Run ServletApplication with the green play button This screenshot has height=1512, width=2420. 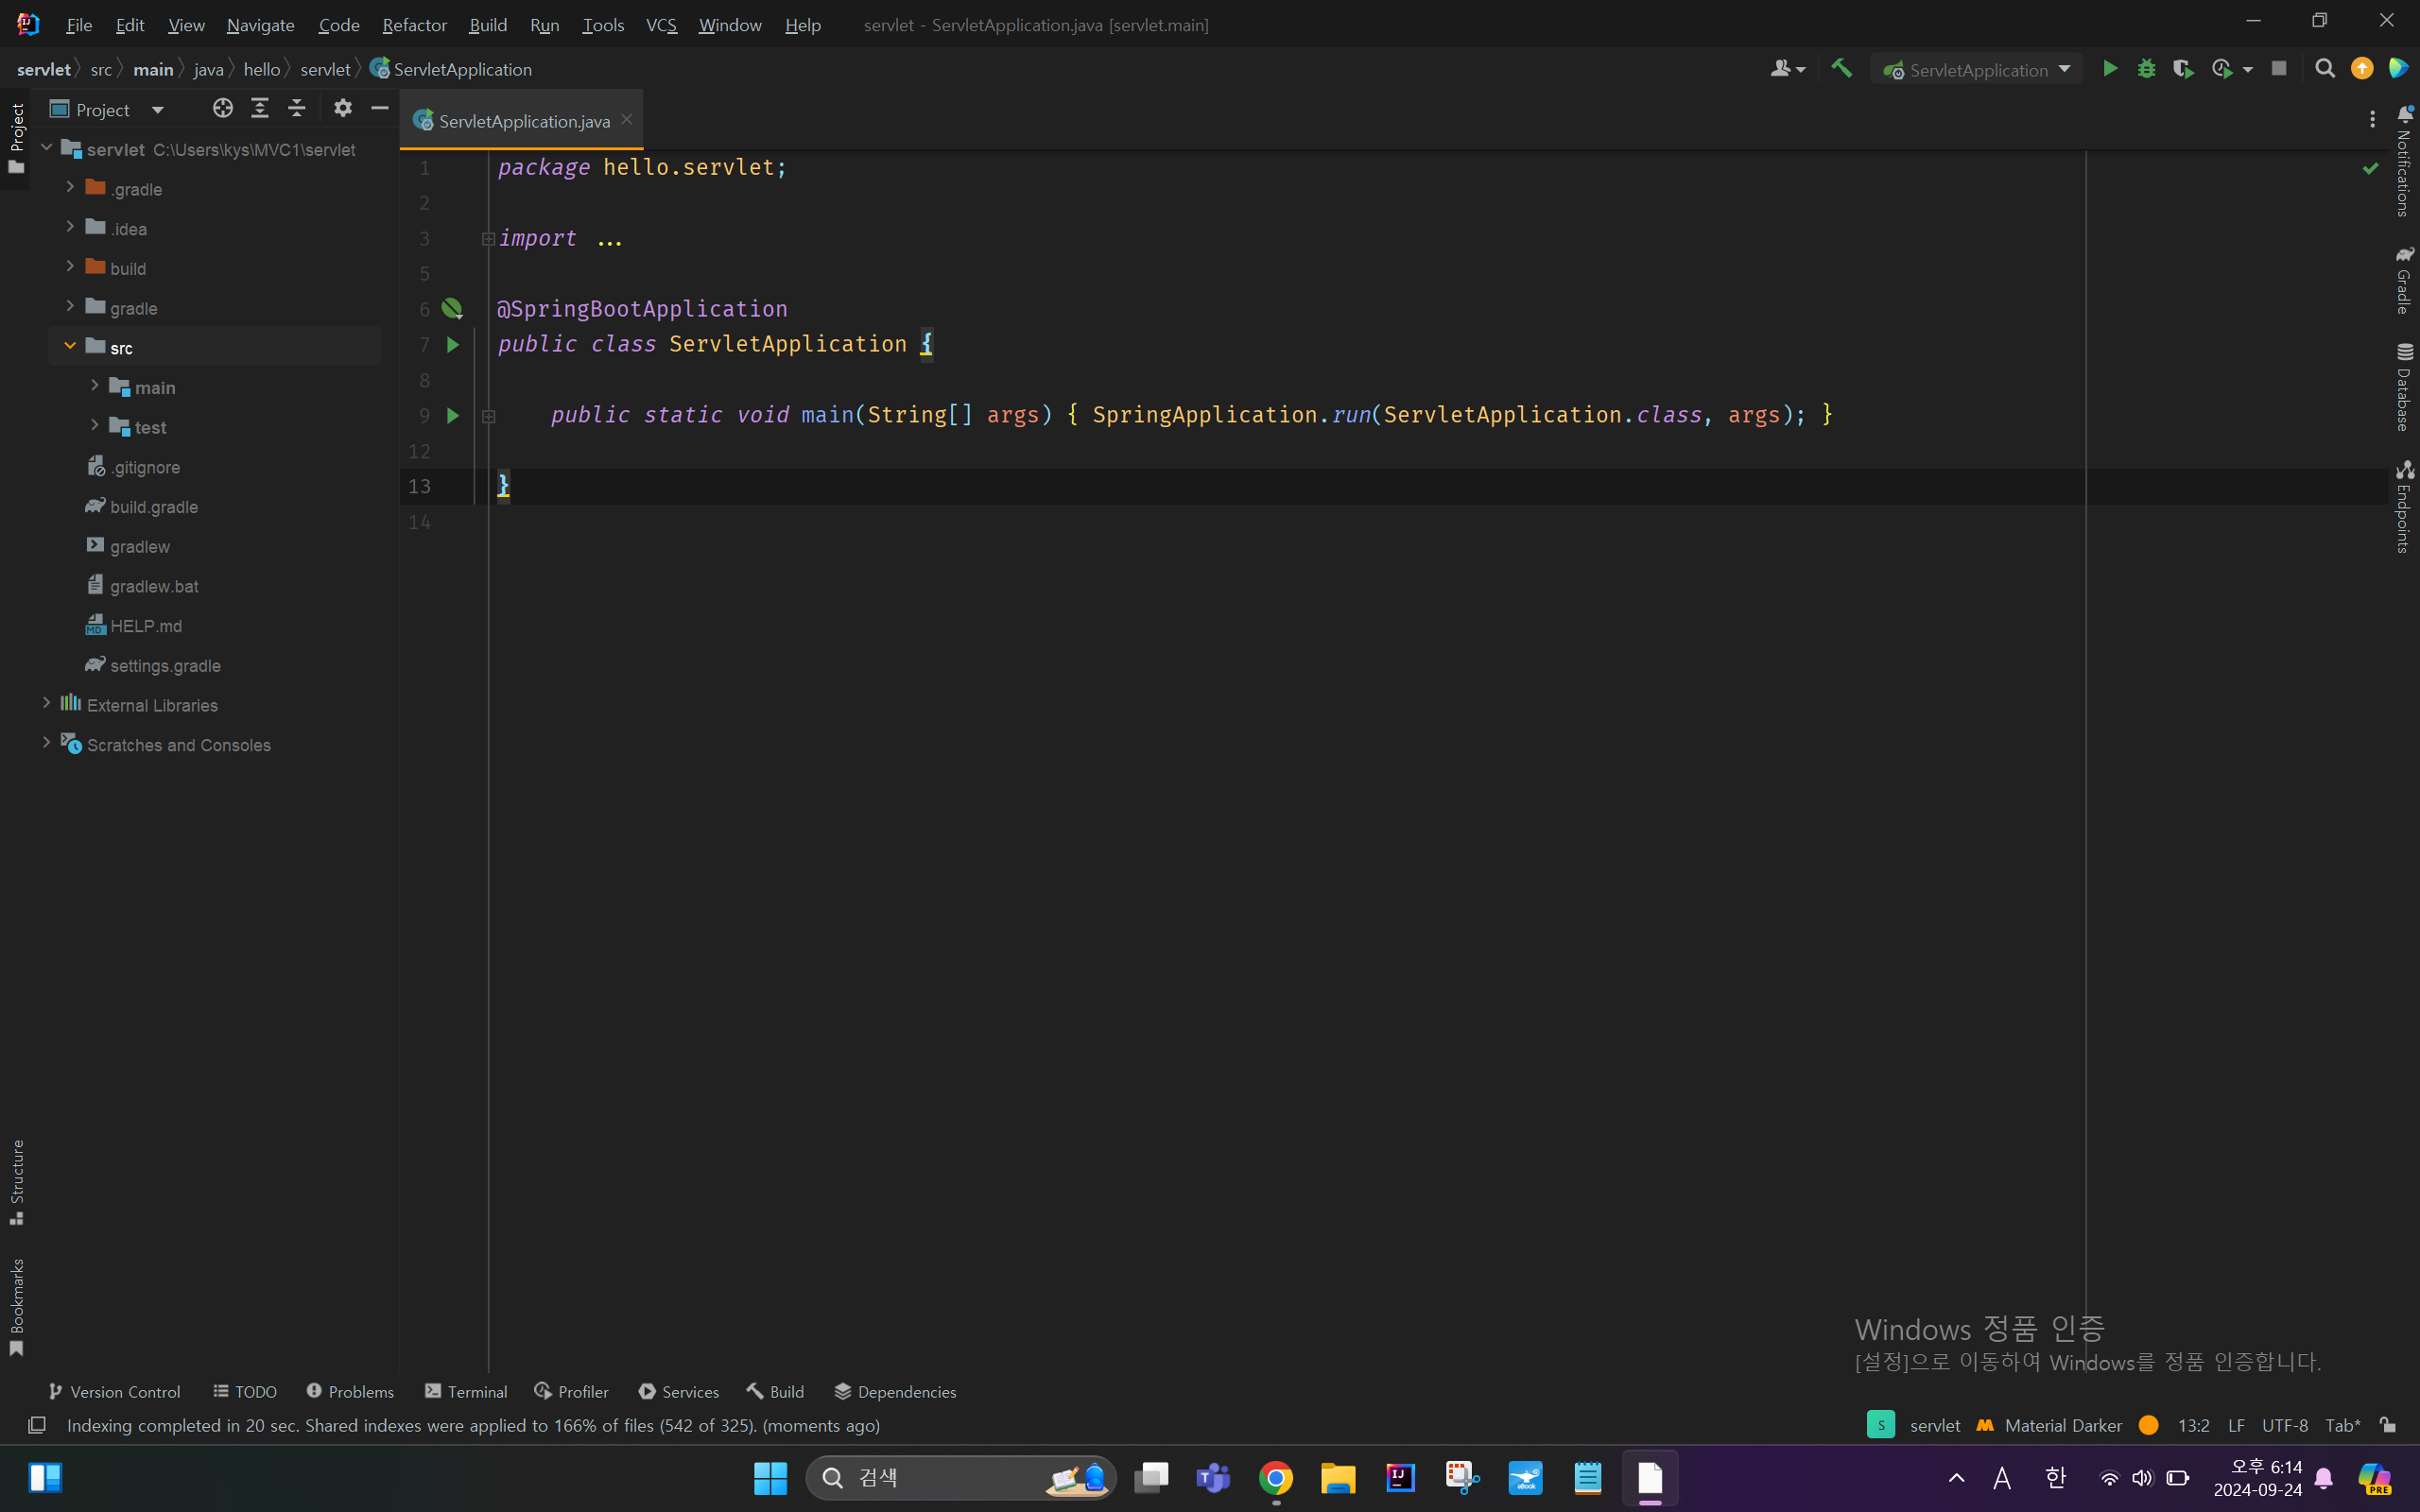click(x=2110, y=69)
